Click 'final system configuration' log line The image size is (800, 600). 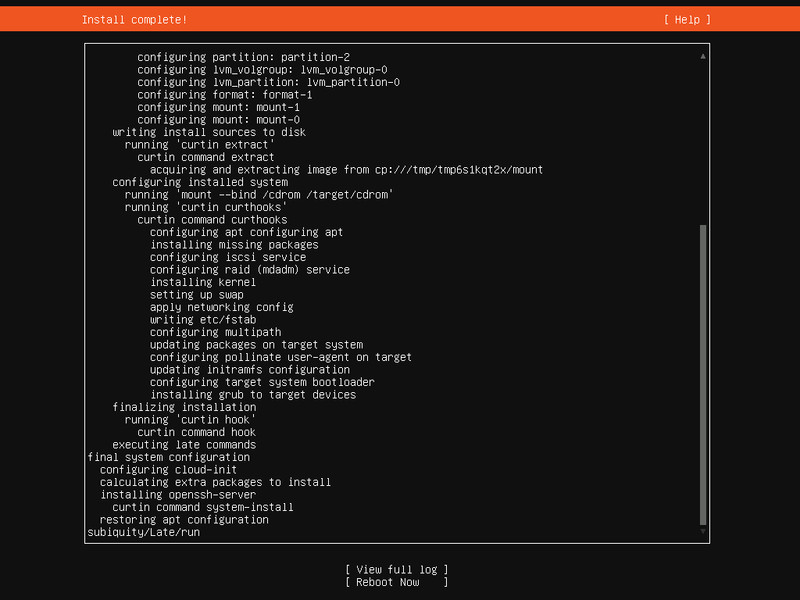coord(169,457)
